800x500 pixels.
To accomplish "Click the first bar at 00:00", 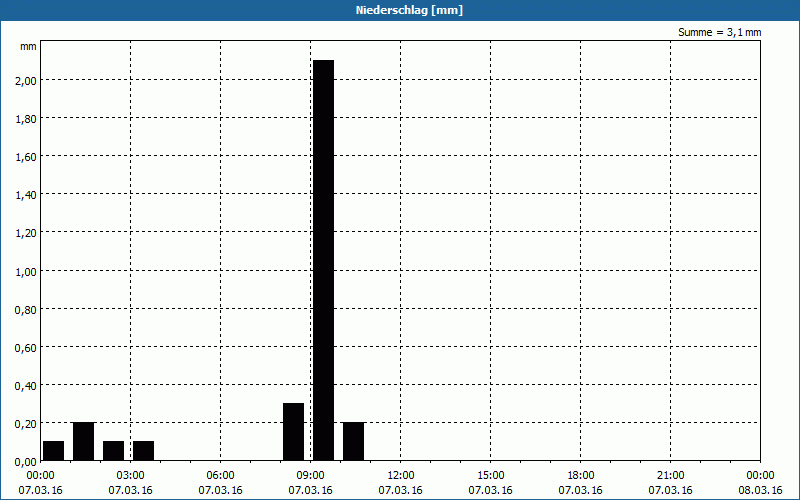I will (x=54, y=451).
